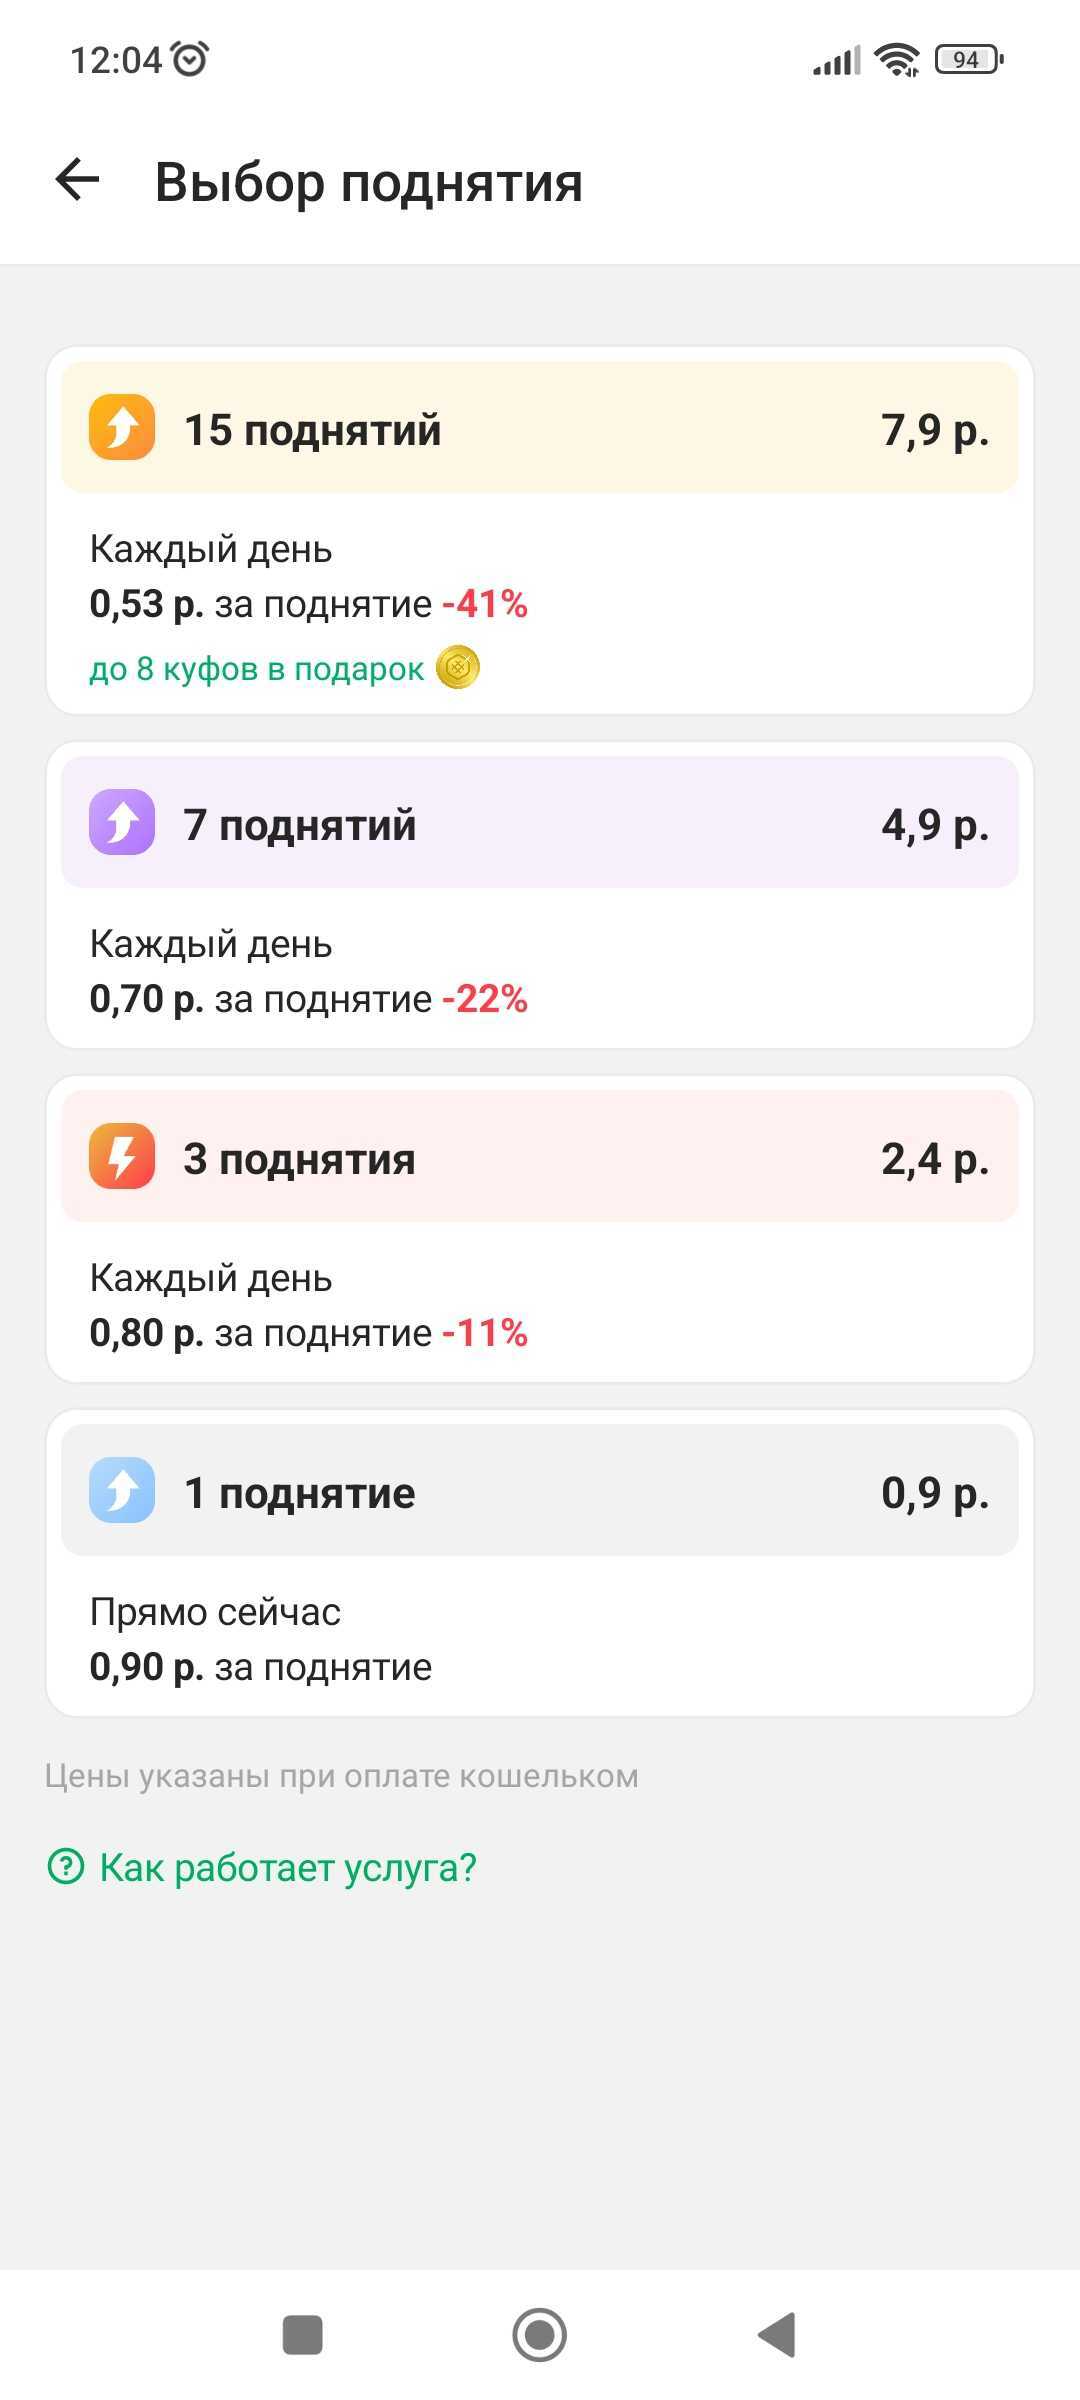Tap the 7,9 р. price label
Image resolution: width=1080 pixels, height=2400 pixels.
(934, 429)
